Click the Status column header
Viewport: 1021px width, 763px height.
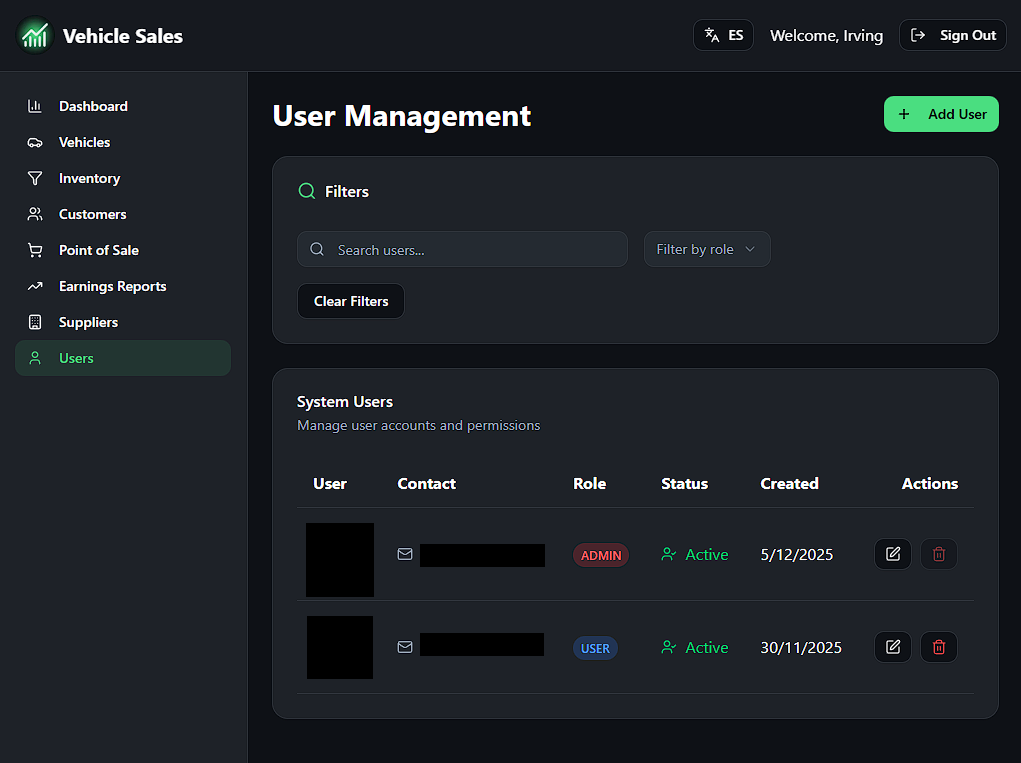(x=684, y=484)
